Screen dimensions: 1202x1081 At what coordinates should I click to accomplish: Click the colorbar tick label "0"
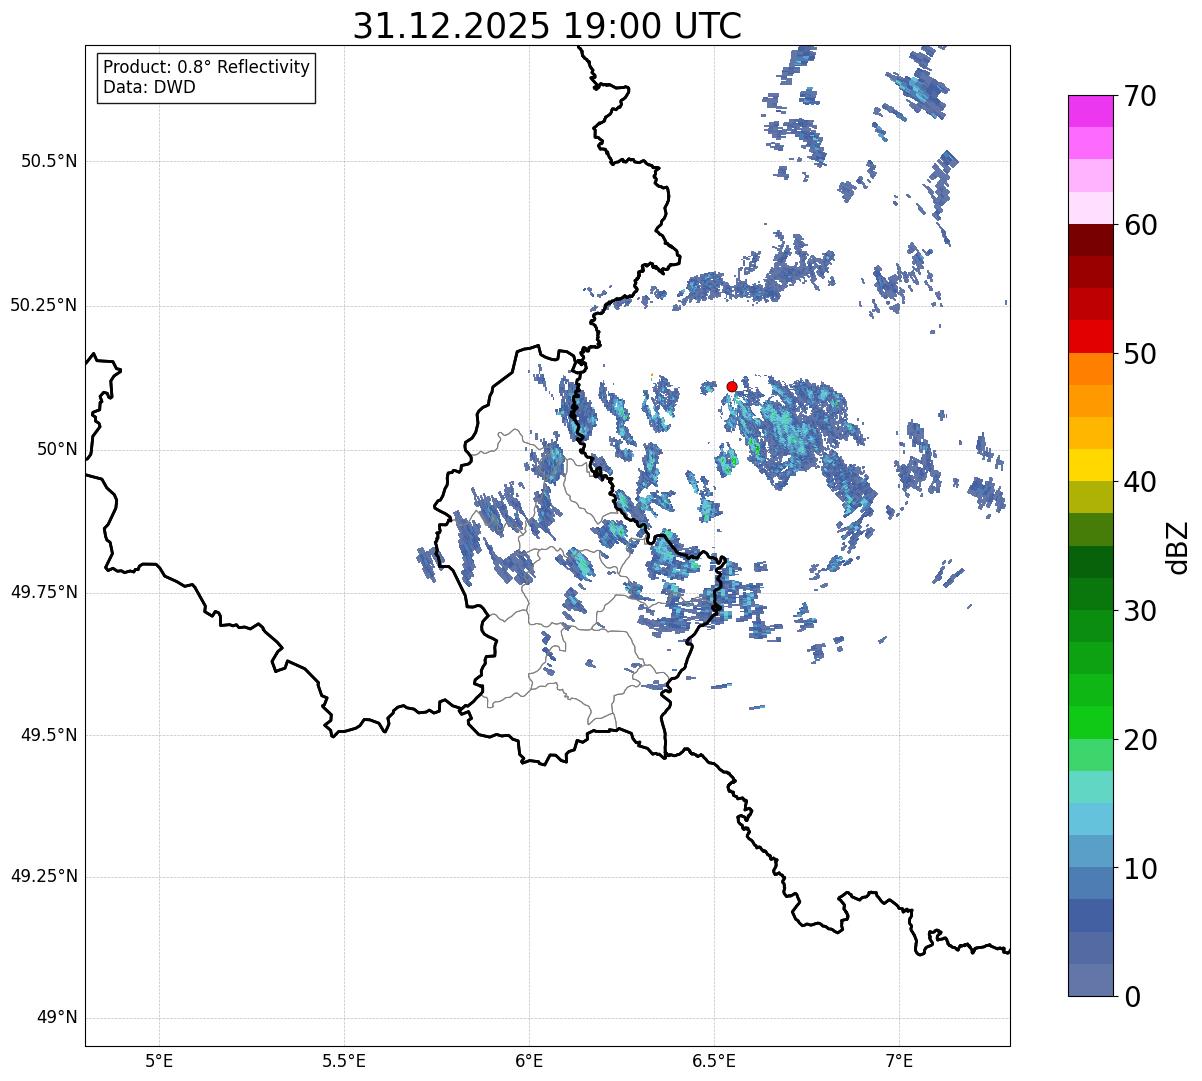tap(1132, 997)
